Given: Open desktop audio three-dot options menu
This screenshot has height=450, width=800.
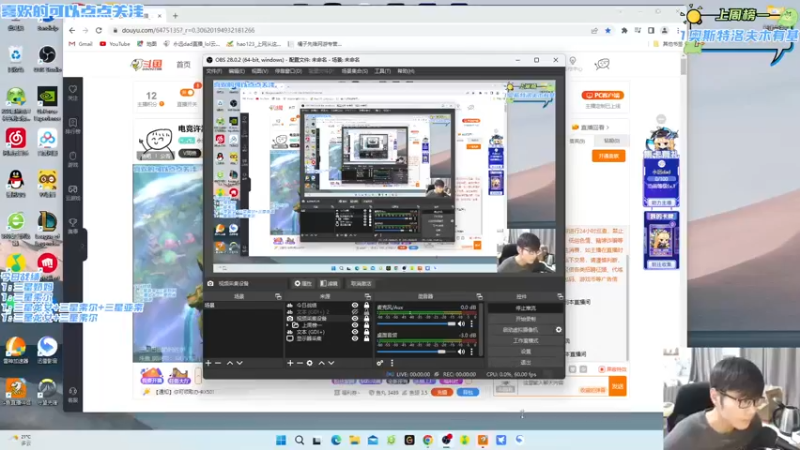Looking at the screenshot, I should (471, 352).
